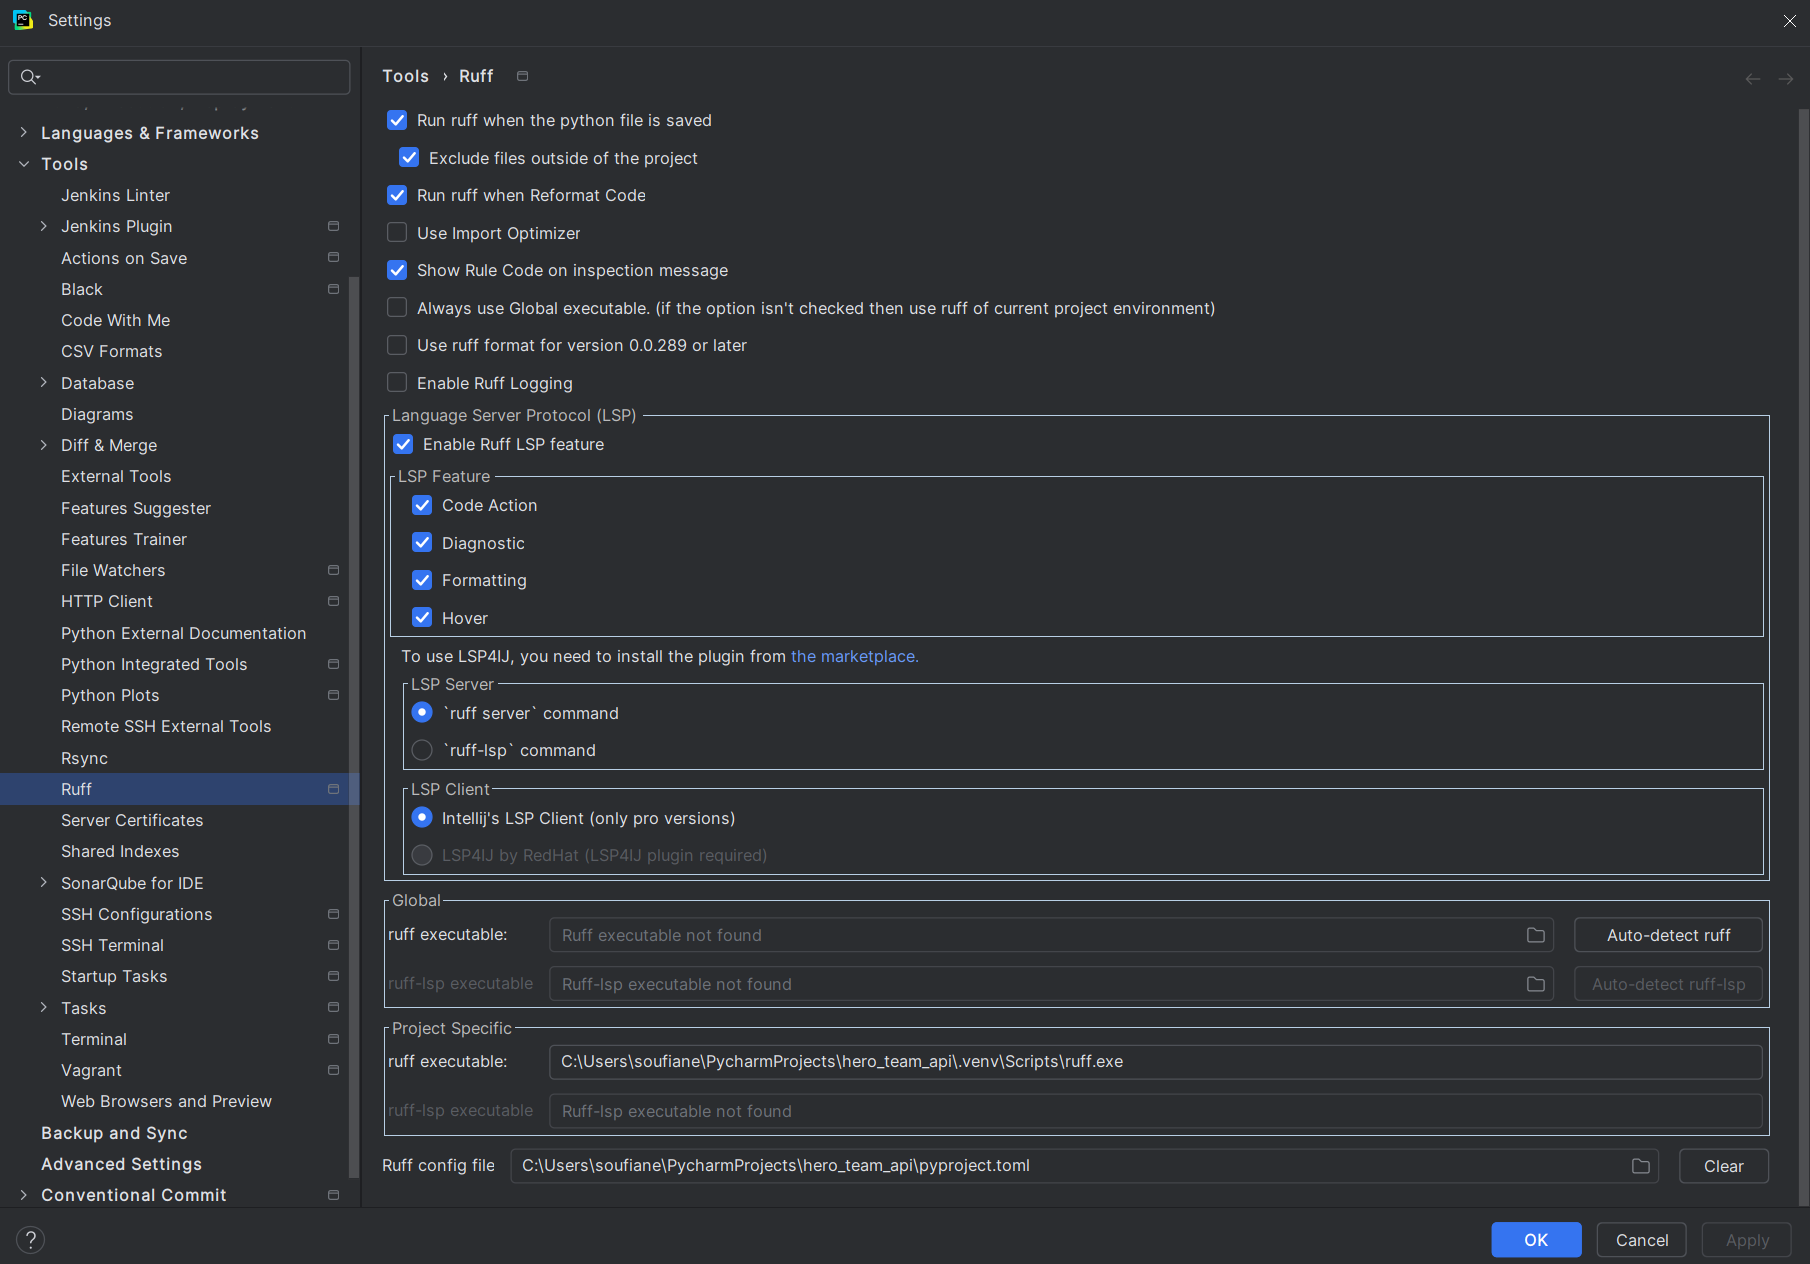1810x1264 pixels.
Task: Click project icon beside Conventional Commit
Action: click(333, 1195)
